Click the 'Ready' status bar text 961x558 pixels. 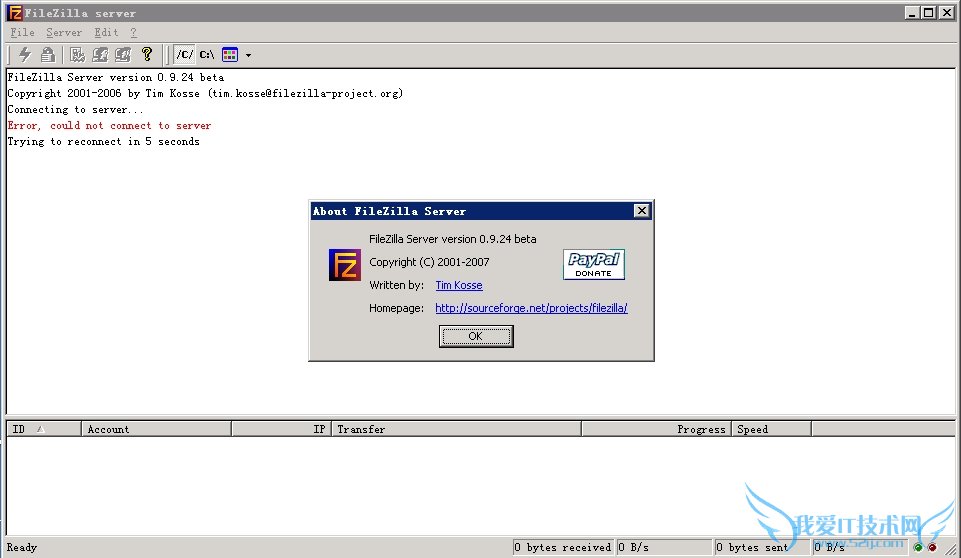(22, 547)
